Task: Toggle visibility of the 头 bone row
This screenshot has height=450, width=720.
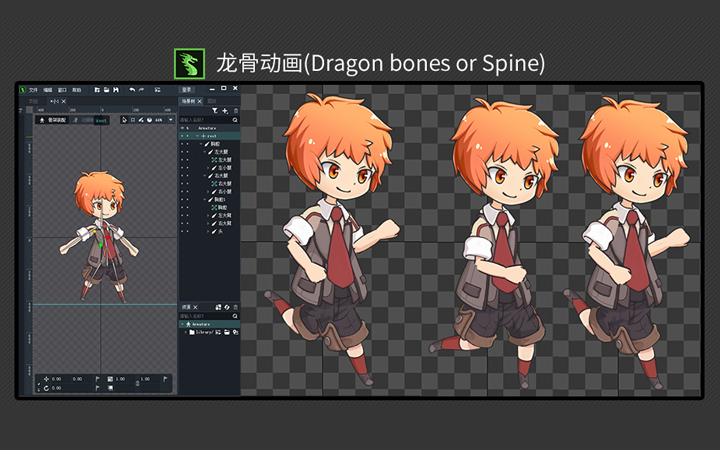Action: [x=183, y=231]
